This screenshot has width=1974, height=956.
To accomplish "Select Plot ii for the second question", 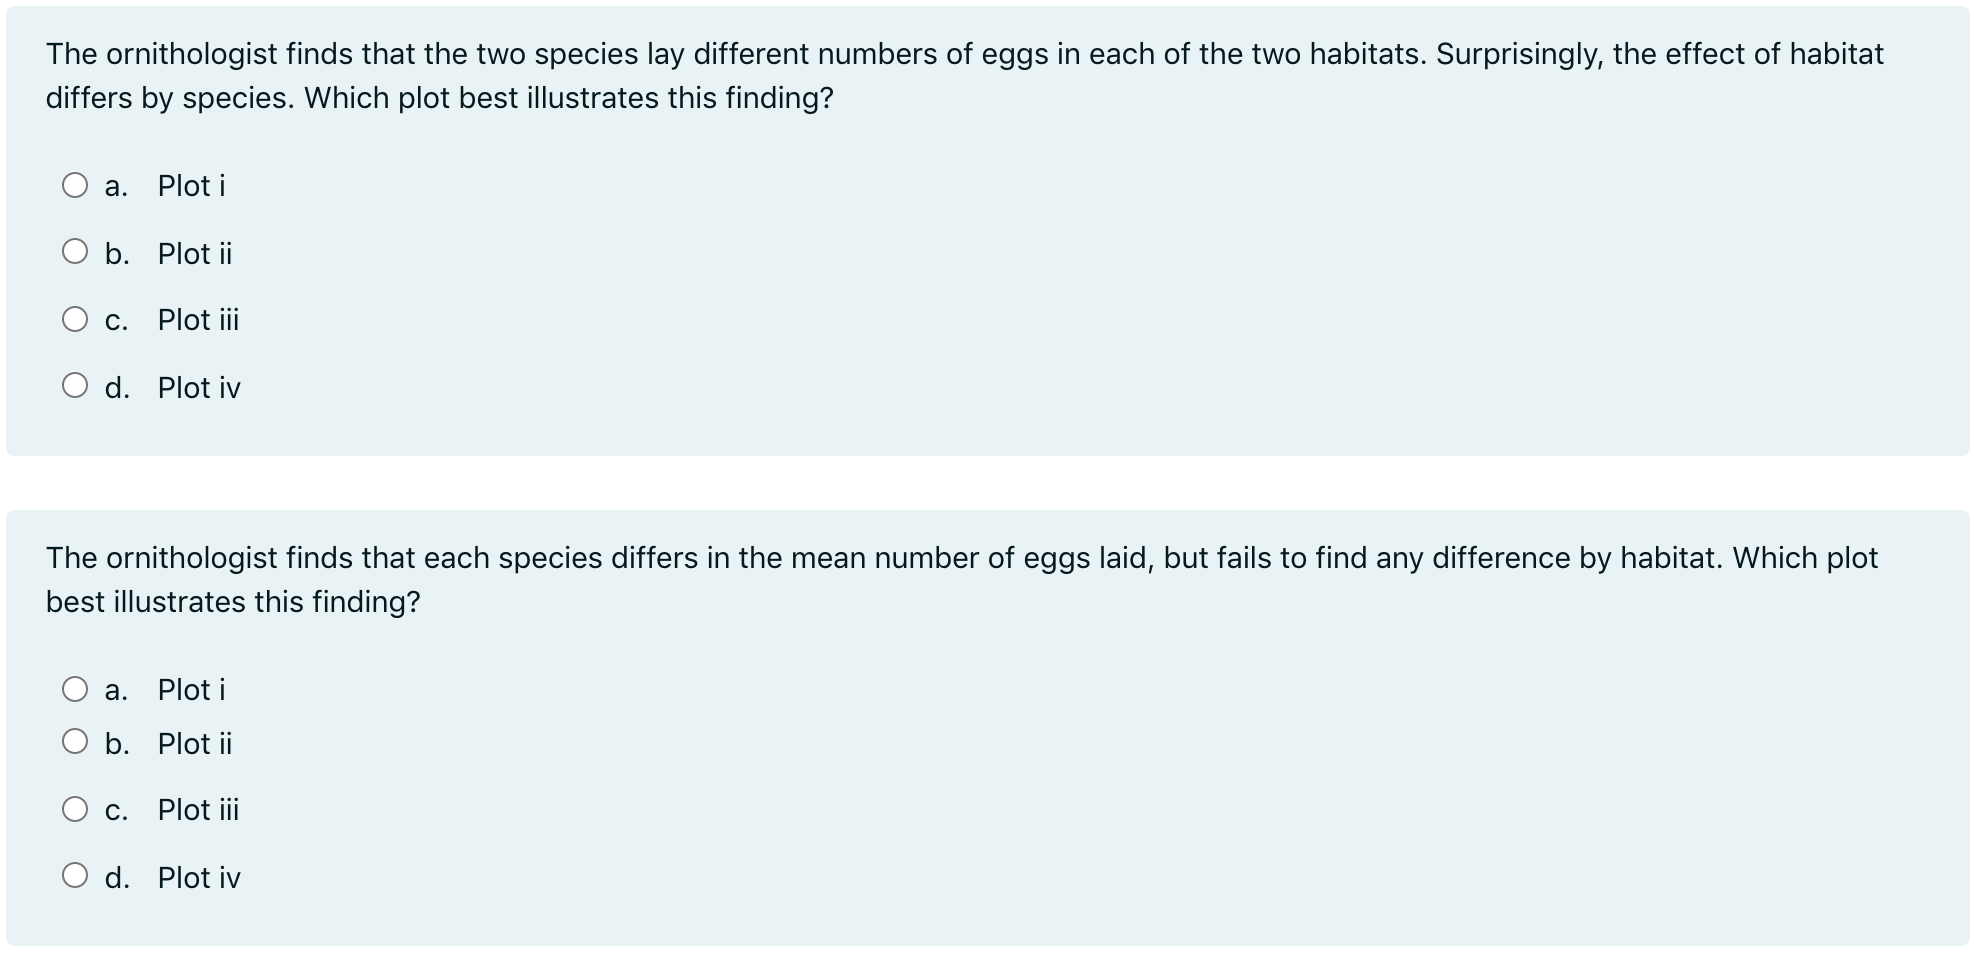I will 76,742.
